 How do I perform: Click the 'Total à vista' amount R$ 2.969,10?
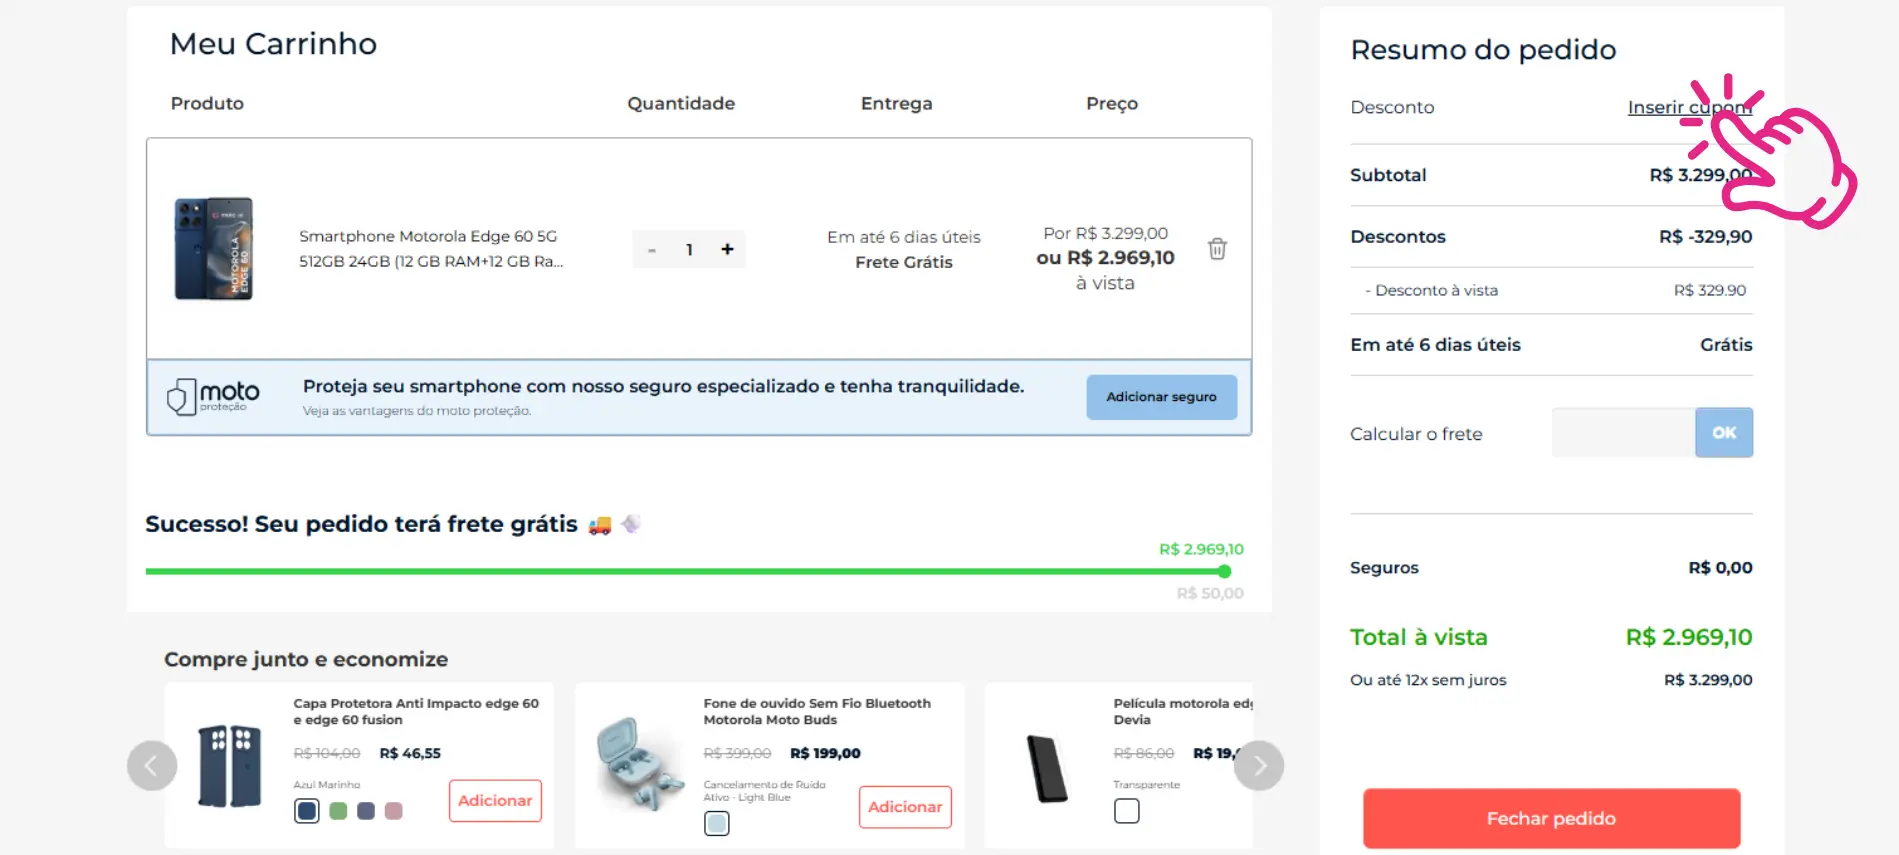tap(1689, 637)
